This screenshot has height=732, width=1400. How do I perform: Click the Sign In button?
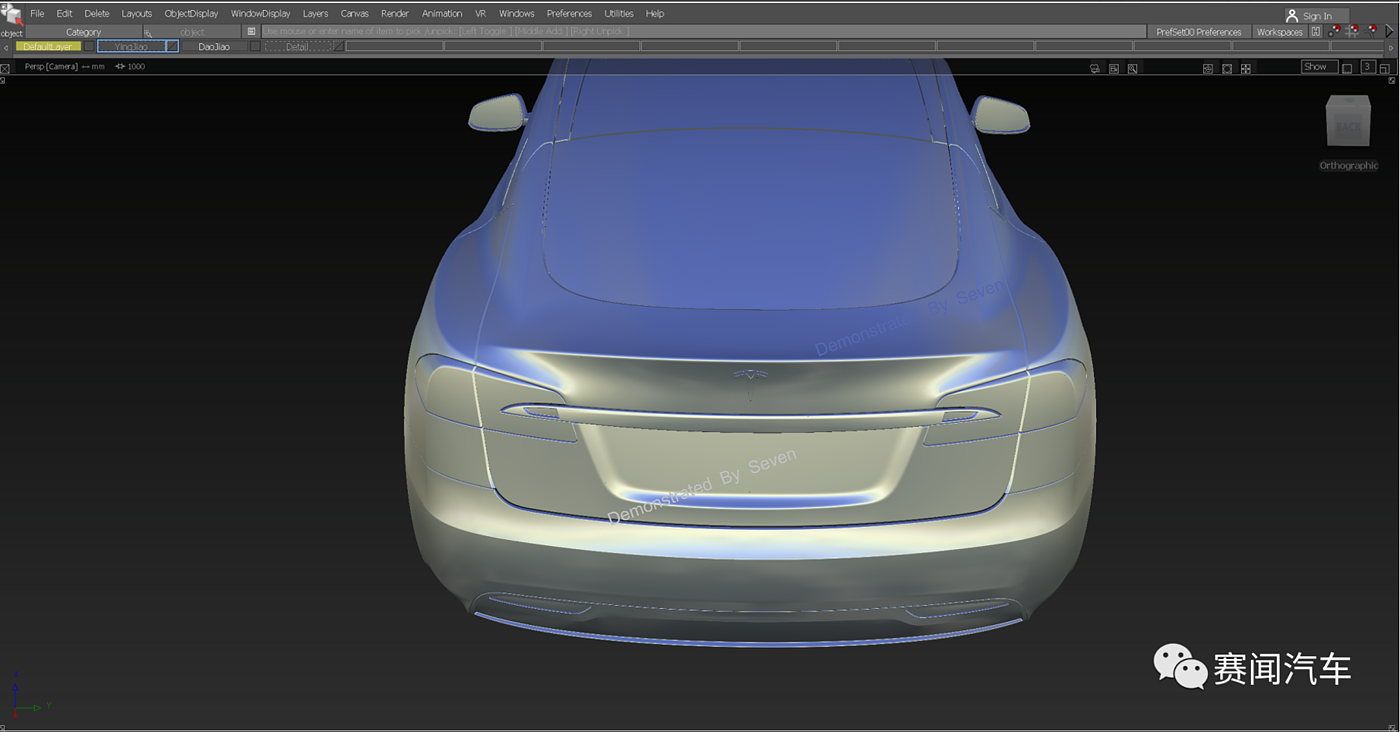click(1316, 16)
